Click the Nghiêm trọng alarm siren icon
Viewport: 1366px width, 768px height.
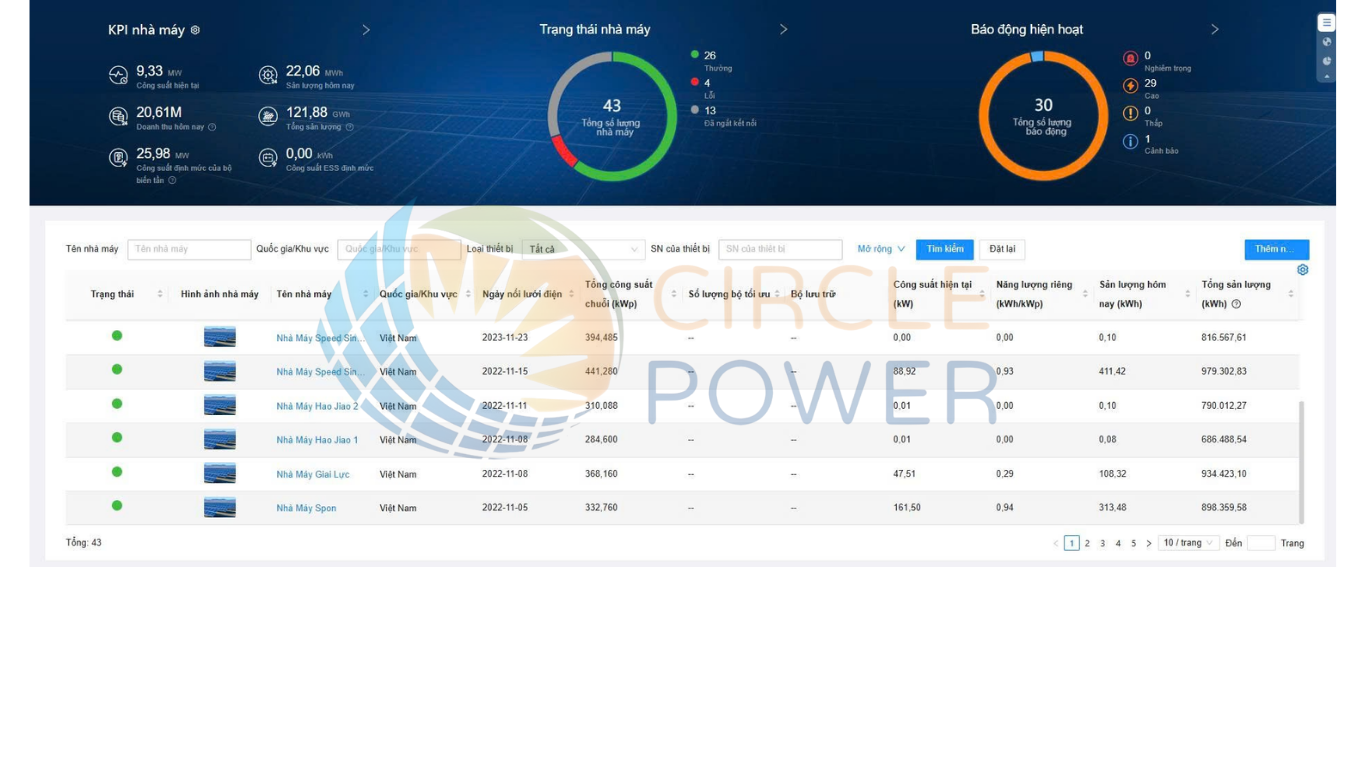1130,59
